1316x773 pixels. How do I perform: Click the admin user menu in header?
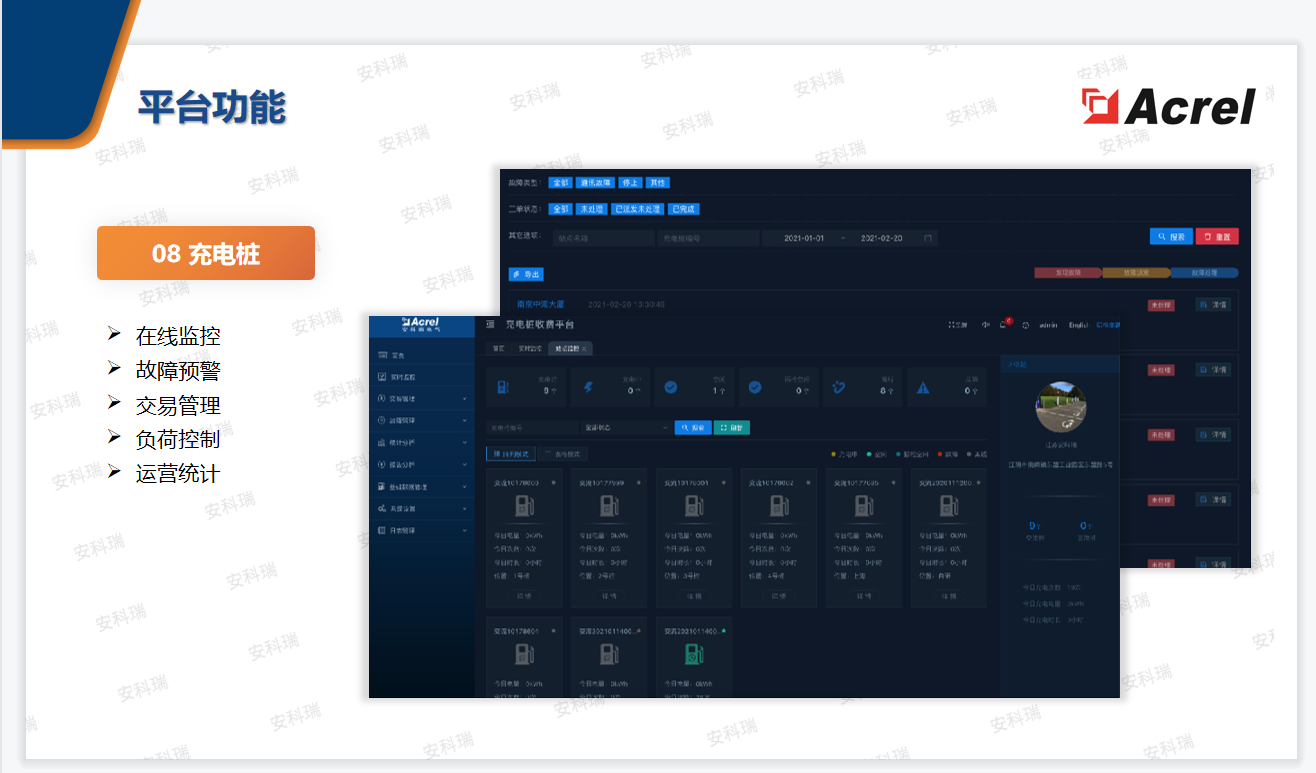(1048, 325)
